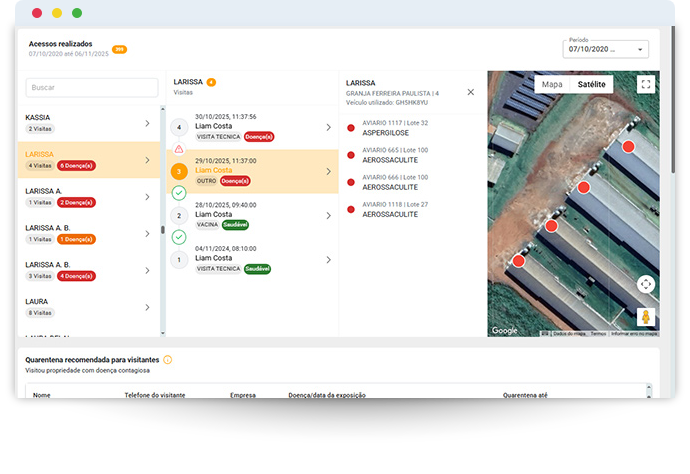Click the green checkmark below visit 3
This screenshot has height=474, width=690.
coord(179,192)
